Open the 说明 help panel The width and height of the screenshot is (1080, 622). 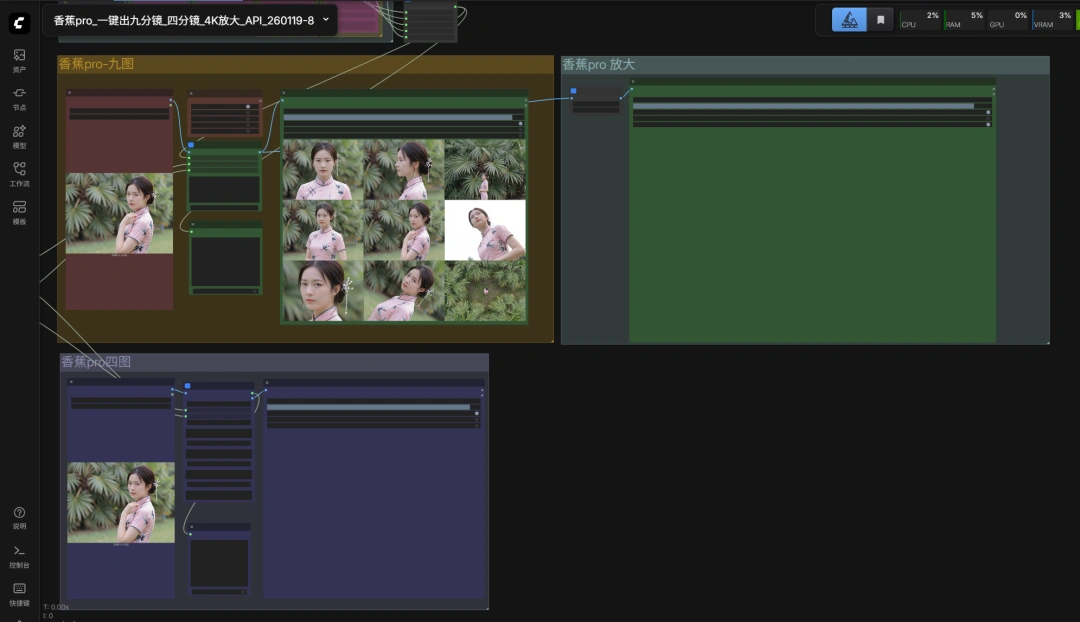coord(19,517)
